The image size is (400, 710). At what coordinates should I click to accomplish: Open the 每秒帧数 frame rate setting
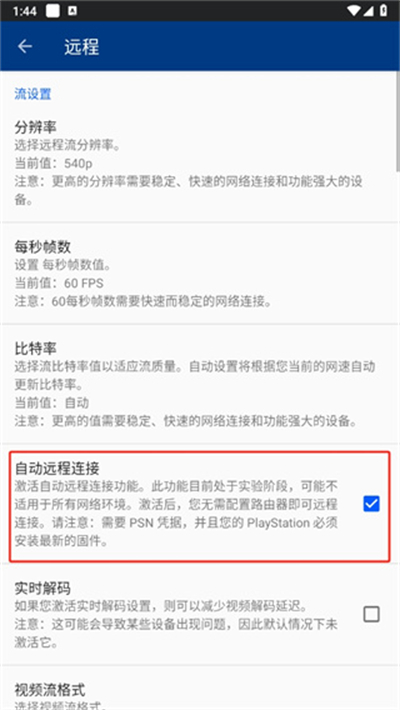tap(200, 274)
